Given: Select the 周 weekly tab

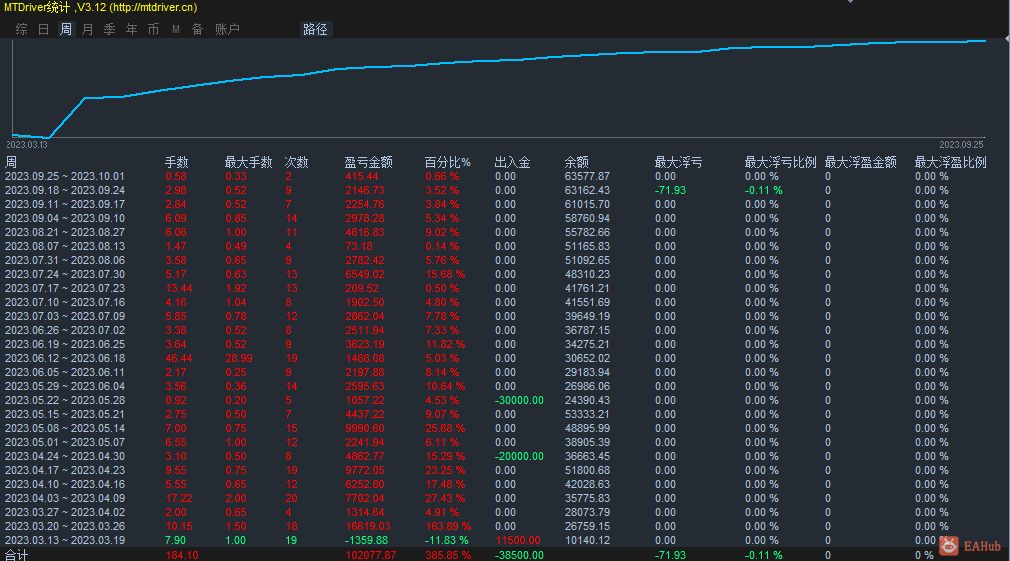Looking at the screenshot, I should (x=66, y=29).
